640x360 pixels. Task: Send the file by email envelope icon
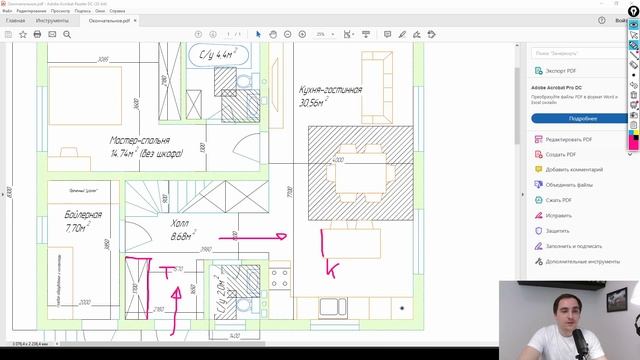pyautogui.click(x=52, y=35)
